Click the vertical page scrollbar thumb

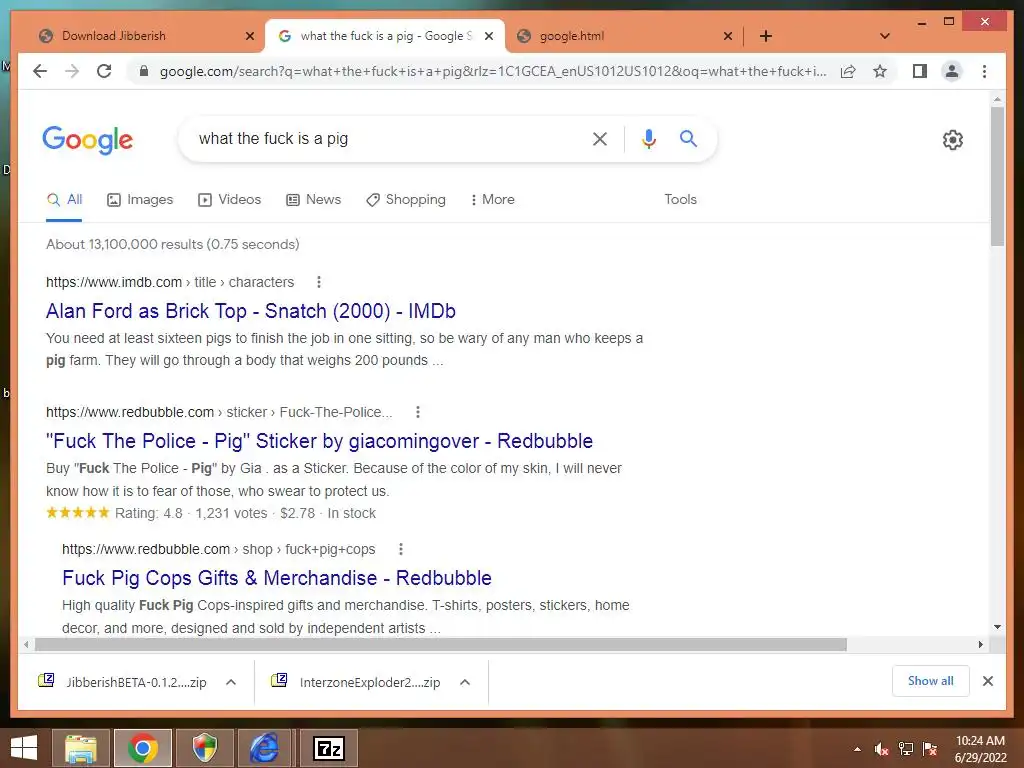tap(997, 176)
